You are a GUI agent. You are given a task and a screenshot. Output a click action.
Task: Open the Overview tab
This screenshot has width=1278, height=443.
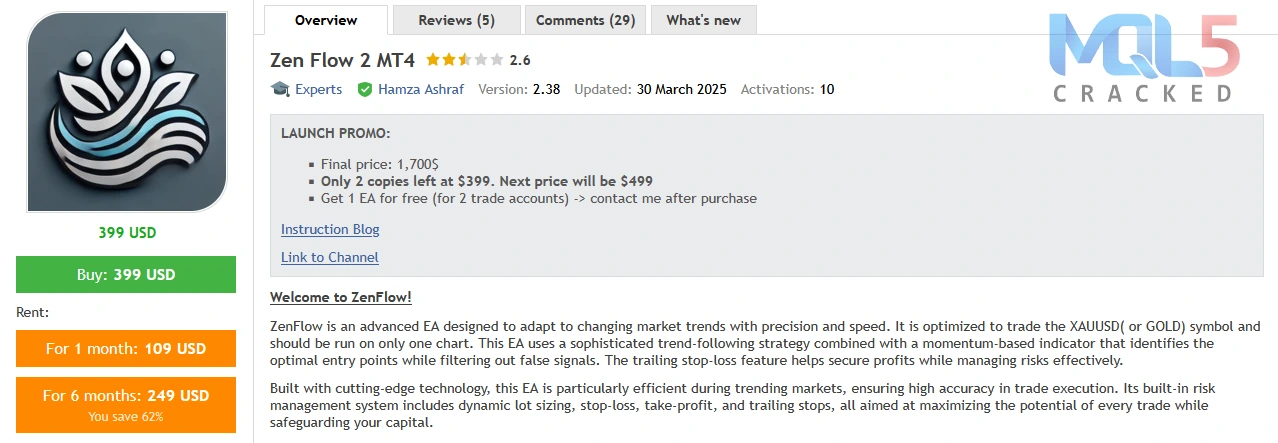(326, 20)
